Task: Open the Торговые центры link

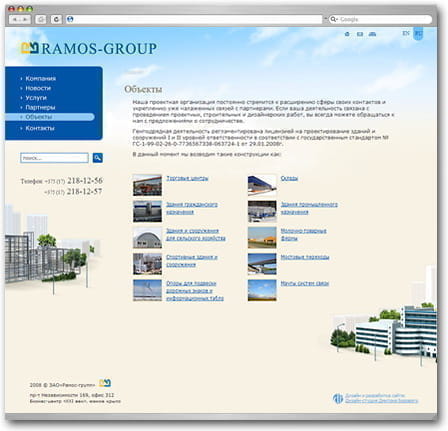Action: pos(187,178)
